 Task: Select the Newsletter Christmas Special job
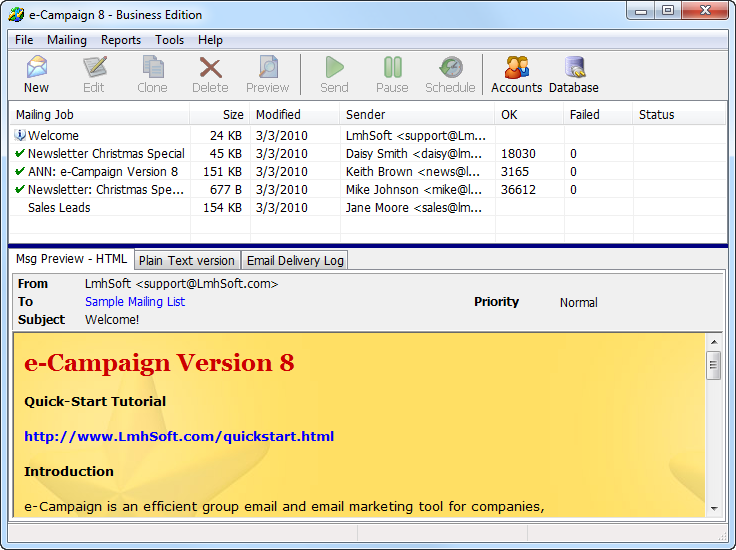(x=368, y=153)
